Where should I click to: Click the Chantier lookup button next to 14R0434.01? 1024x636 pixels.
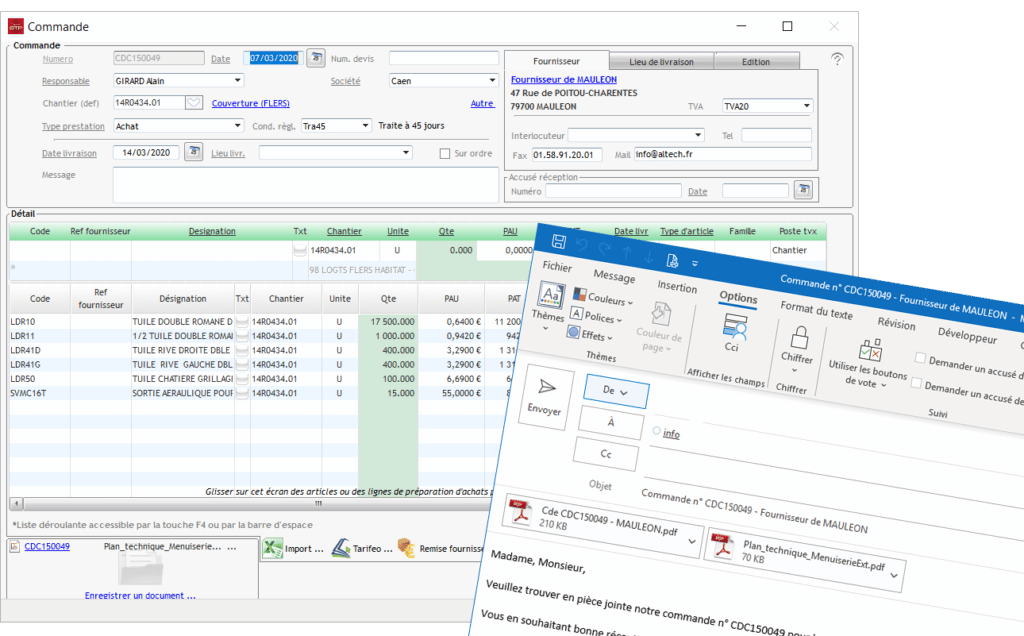tap(193, 103)
